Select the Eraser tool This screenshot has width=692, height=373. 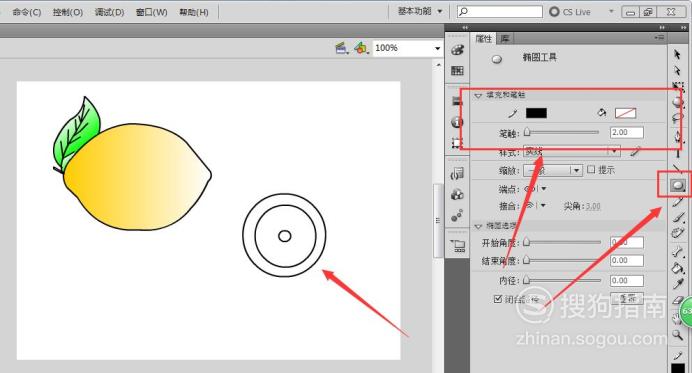[x=677, y=300]
